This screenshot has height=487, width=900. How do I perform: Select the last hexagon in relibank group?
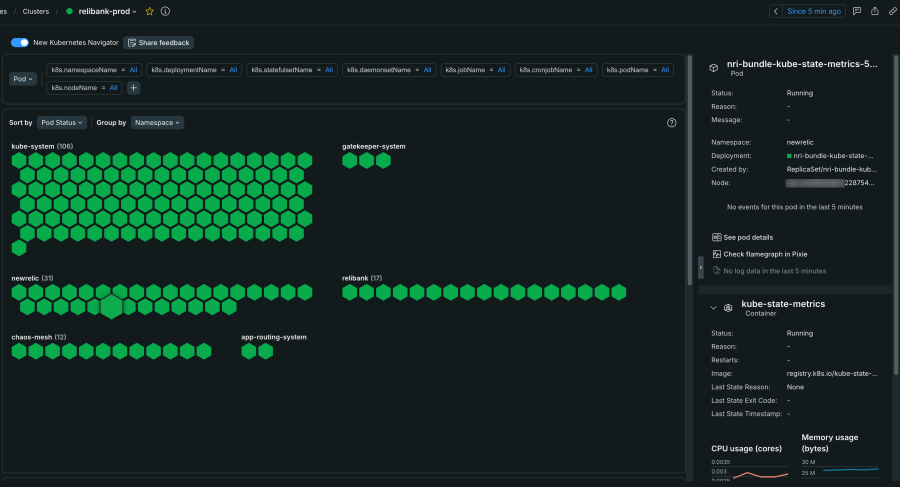pyautogui.click(x=619, y=292)
